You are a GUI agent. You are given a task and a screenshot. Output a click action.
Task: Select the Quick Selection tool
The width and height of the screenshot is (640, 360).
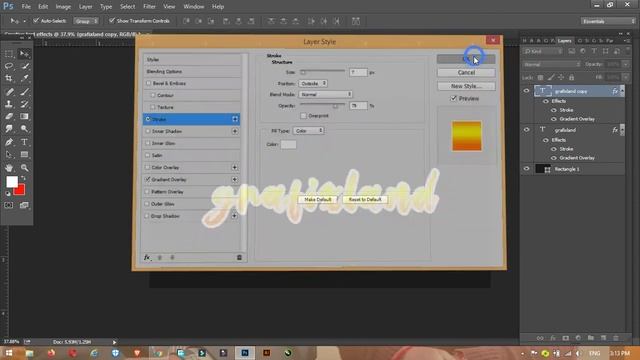tap(24, 66)
